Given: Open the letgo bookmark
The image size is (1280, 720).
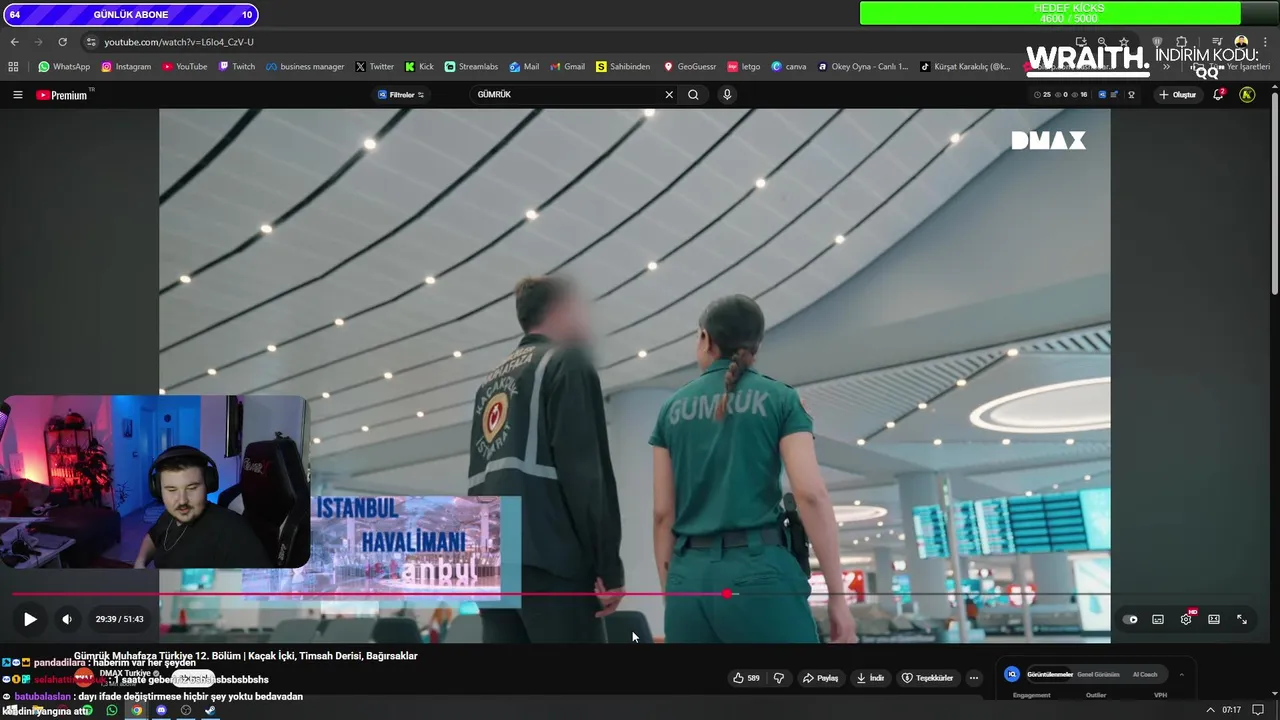Looking at the screenshot, I should coord(744,67).
